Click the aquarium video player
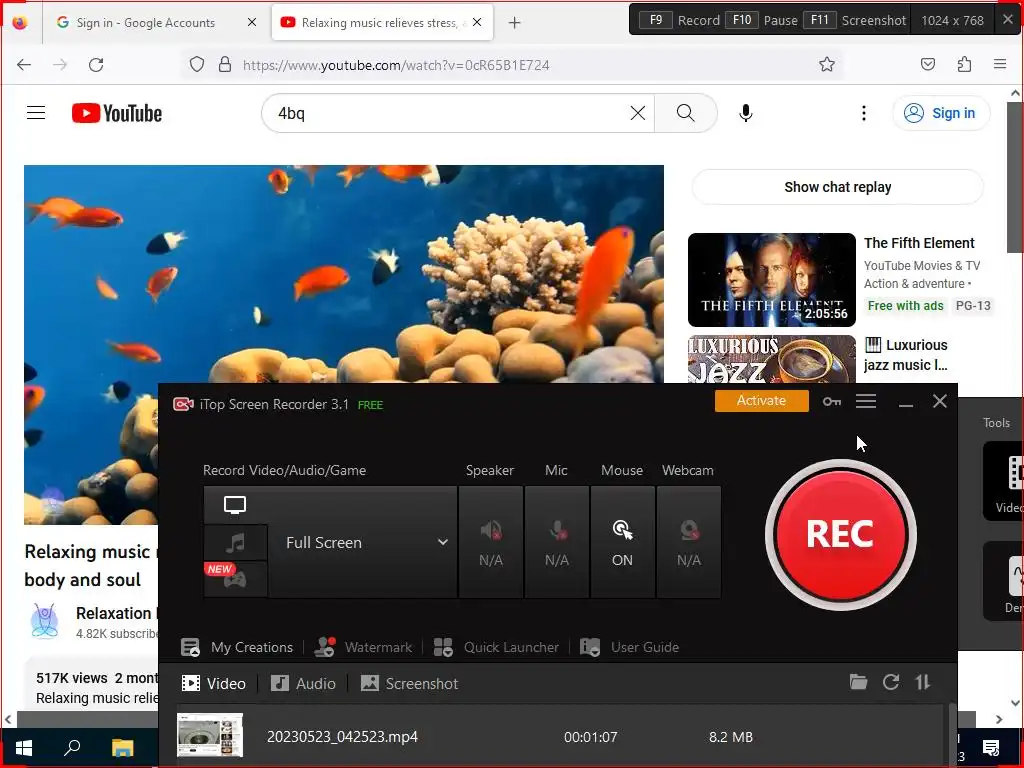 coord(344,274)
